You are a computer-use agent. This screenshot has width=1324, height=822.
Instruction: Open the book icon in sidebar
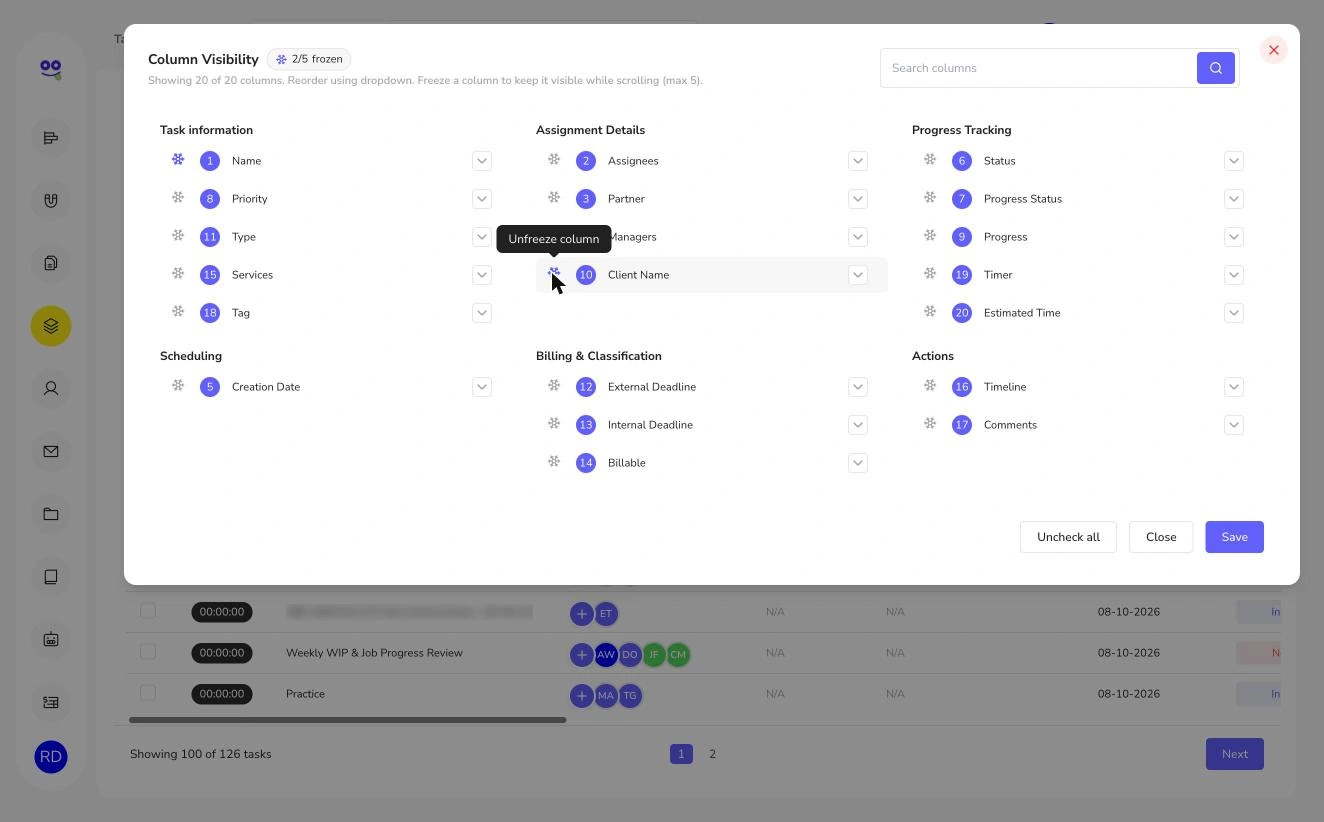pyautogui.click(x=51, y=576)
